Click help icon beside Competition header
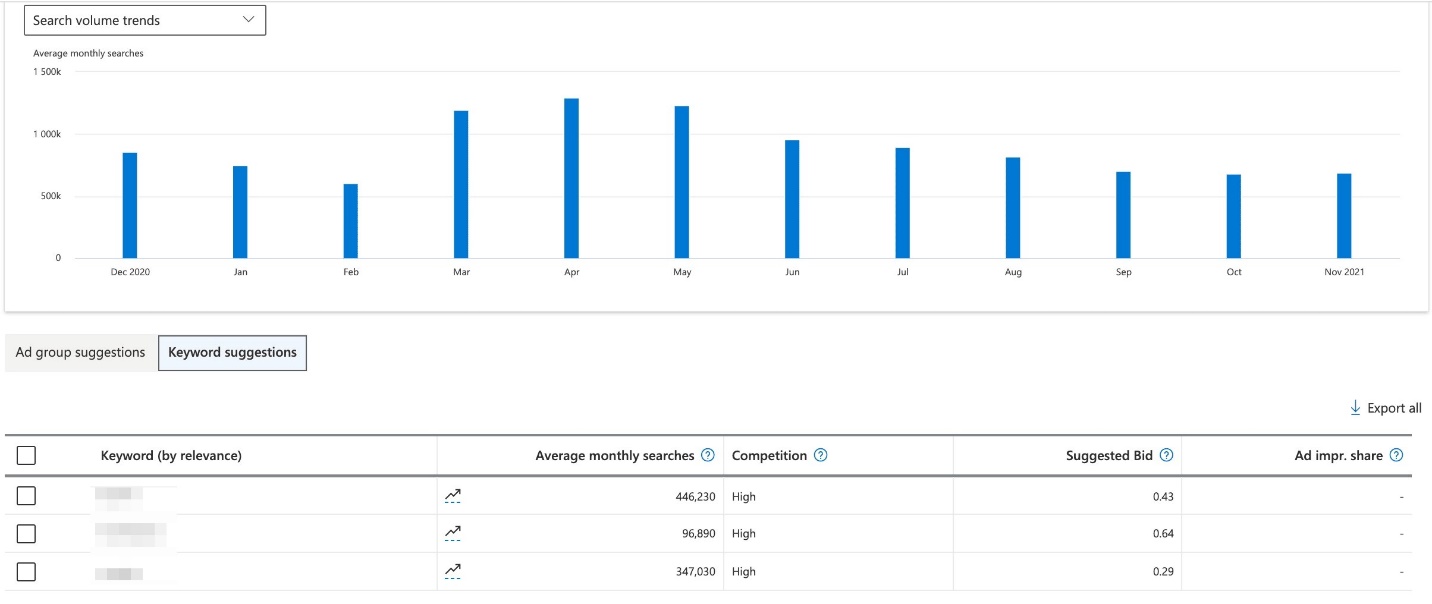The width and height of the screenshot is (1432, 604). (x=821, y=456)
